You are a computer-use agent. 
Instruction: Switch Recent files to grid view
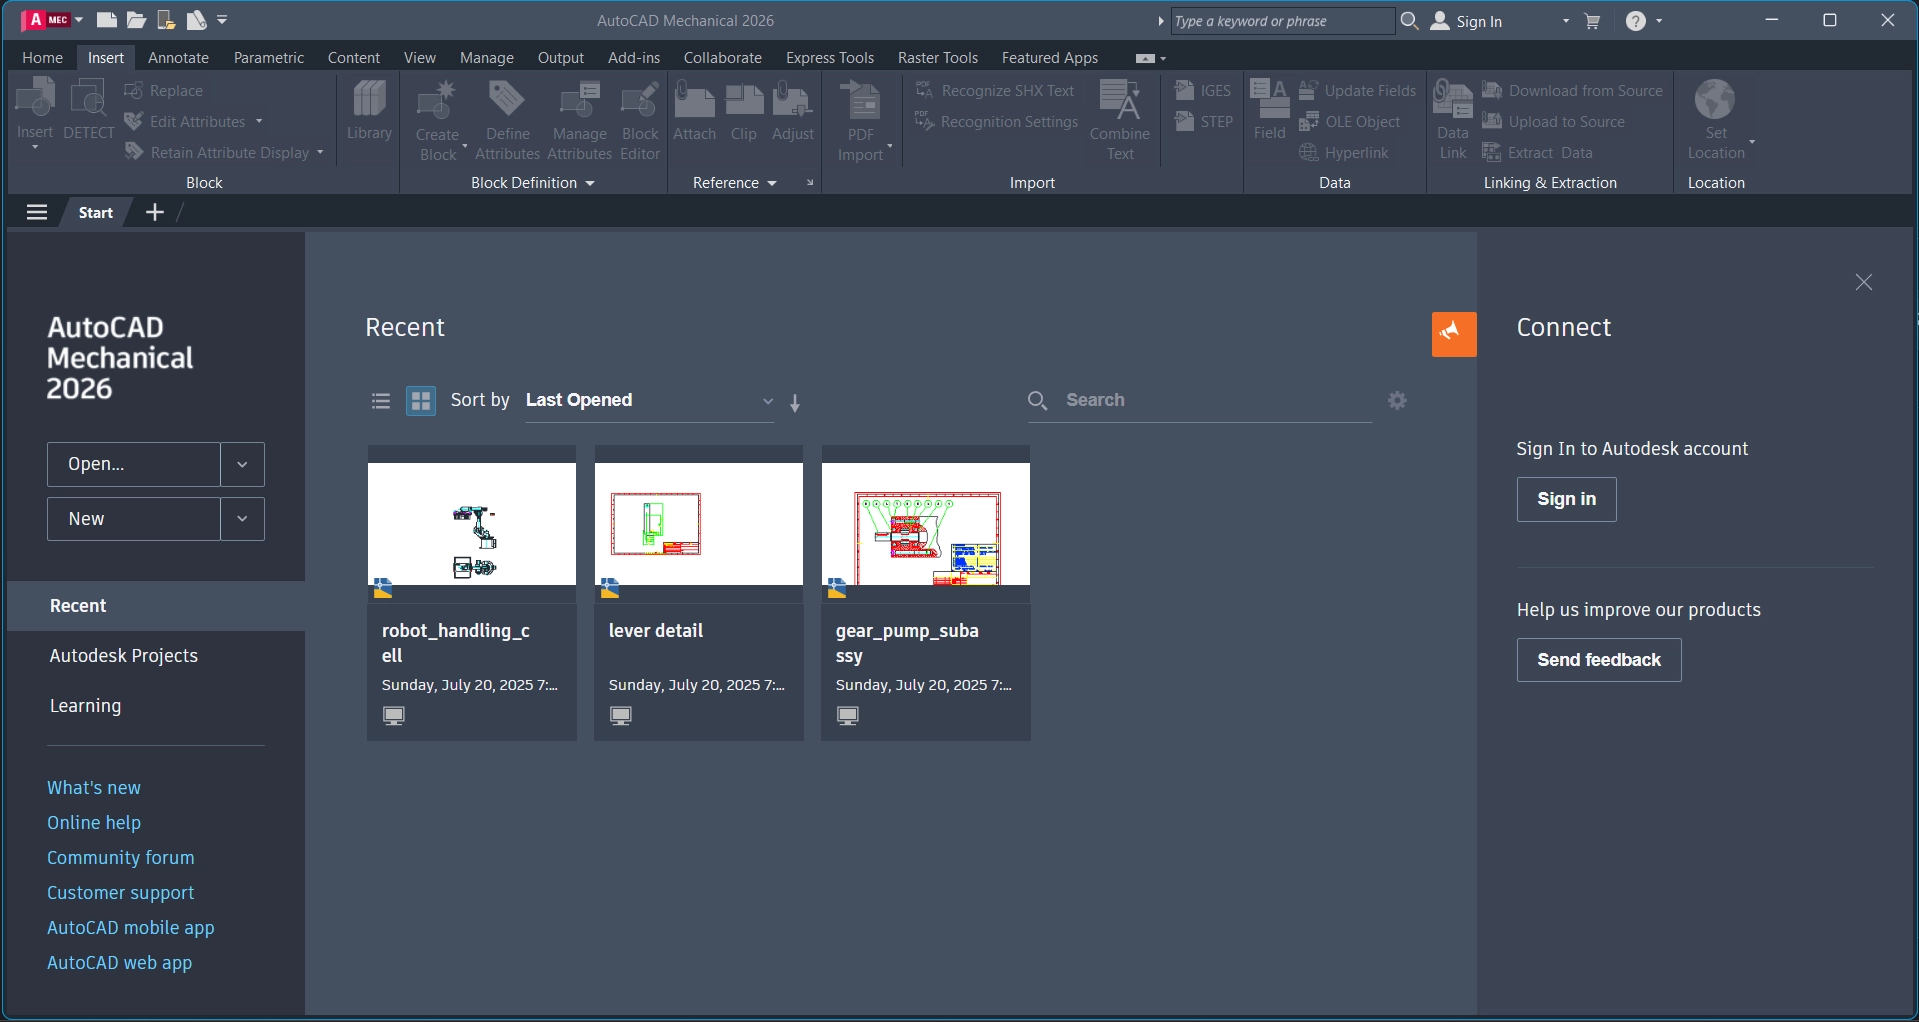point(421,401)
